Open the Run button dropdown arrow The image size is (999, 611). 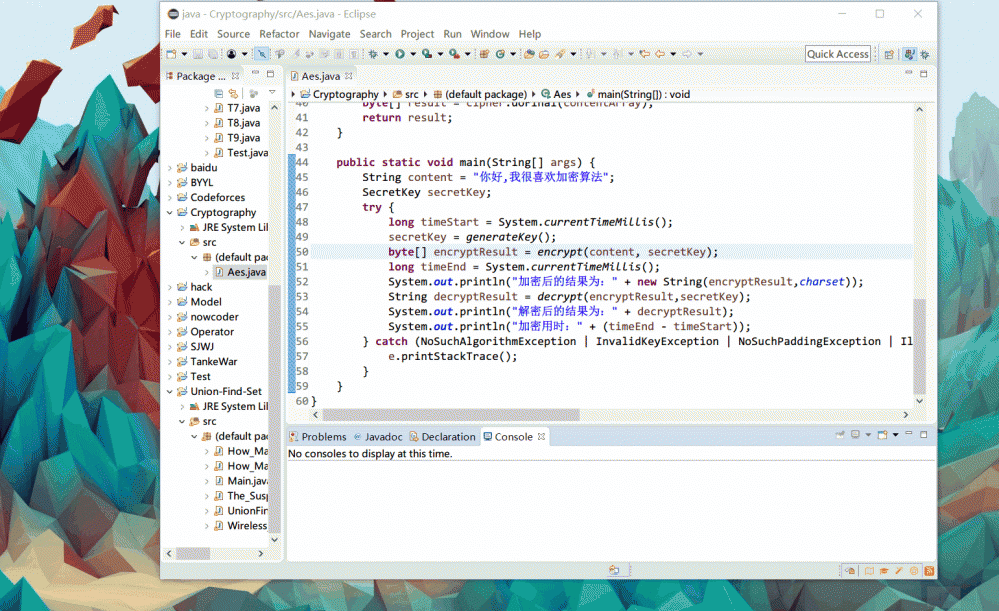411,54
